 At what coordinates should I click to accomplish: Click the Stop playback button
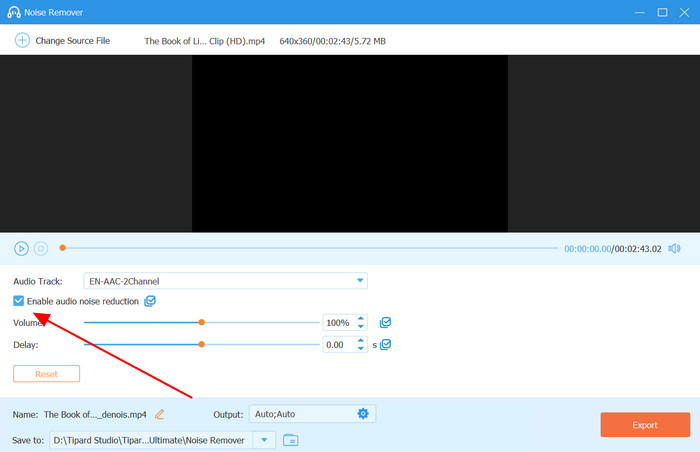tap(41, 248)
